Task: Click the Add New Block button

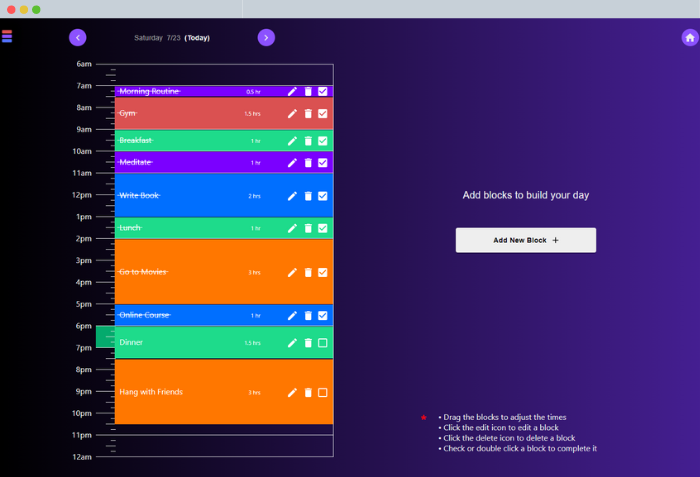Action: coord(525,240)
